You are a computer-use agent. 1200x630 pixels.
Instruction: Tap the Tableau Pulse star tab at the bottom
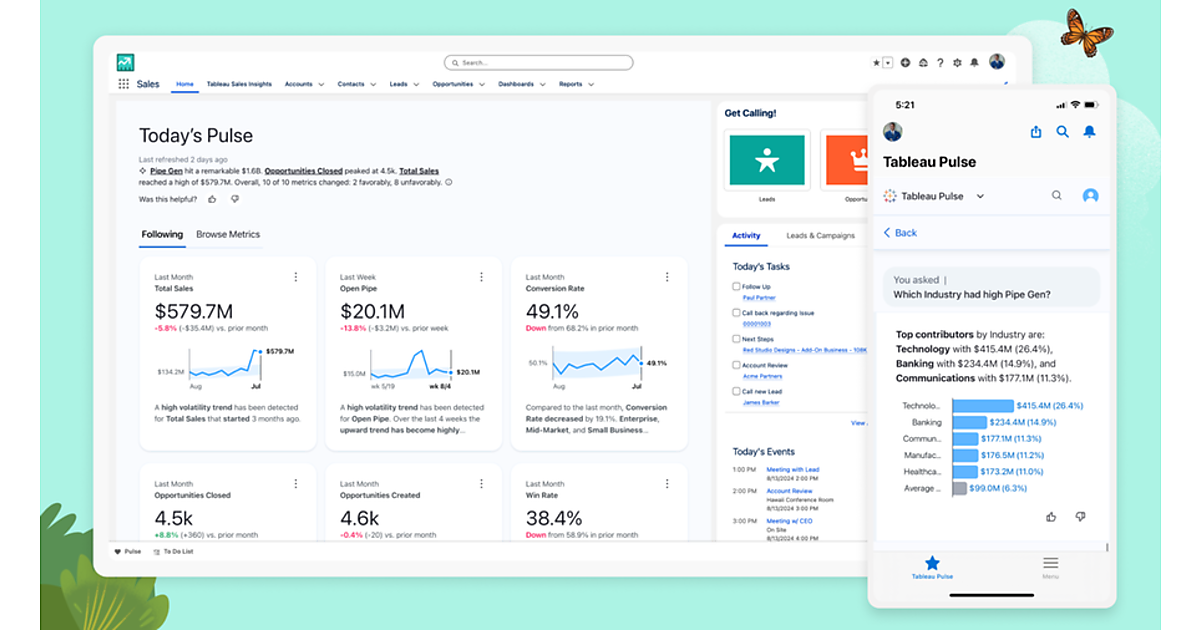pos(932,568)
